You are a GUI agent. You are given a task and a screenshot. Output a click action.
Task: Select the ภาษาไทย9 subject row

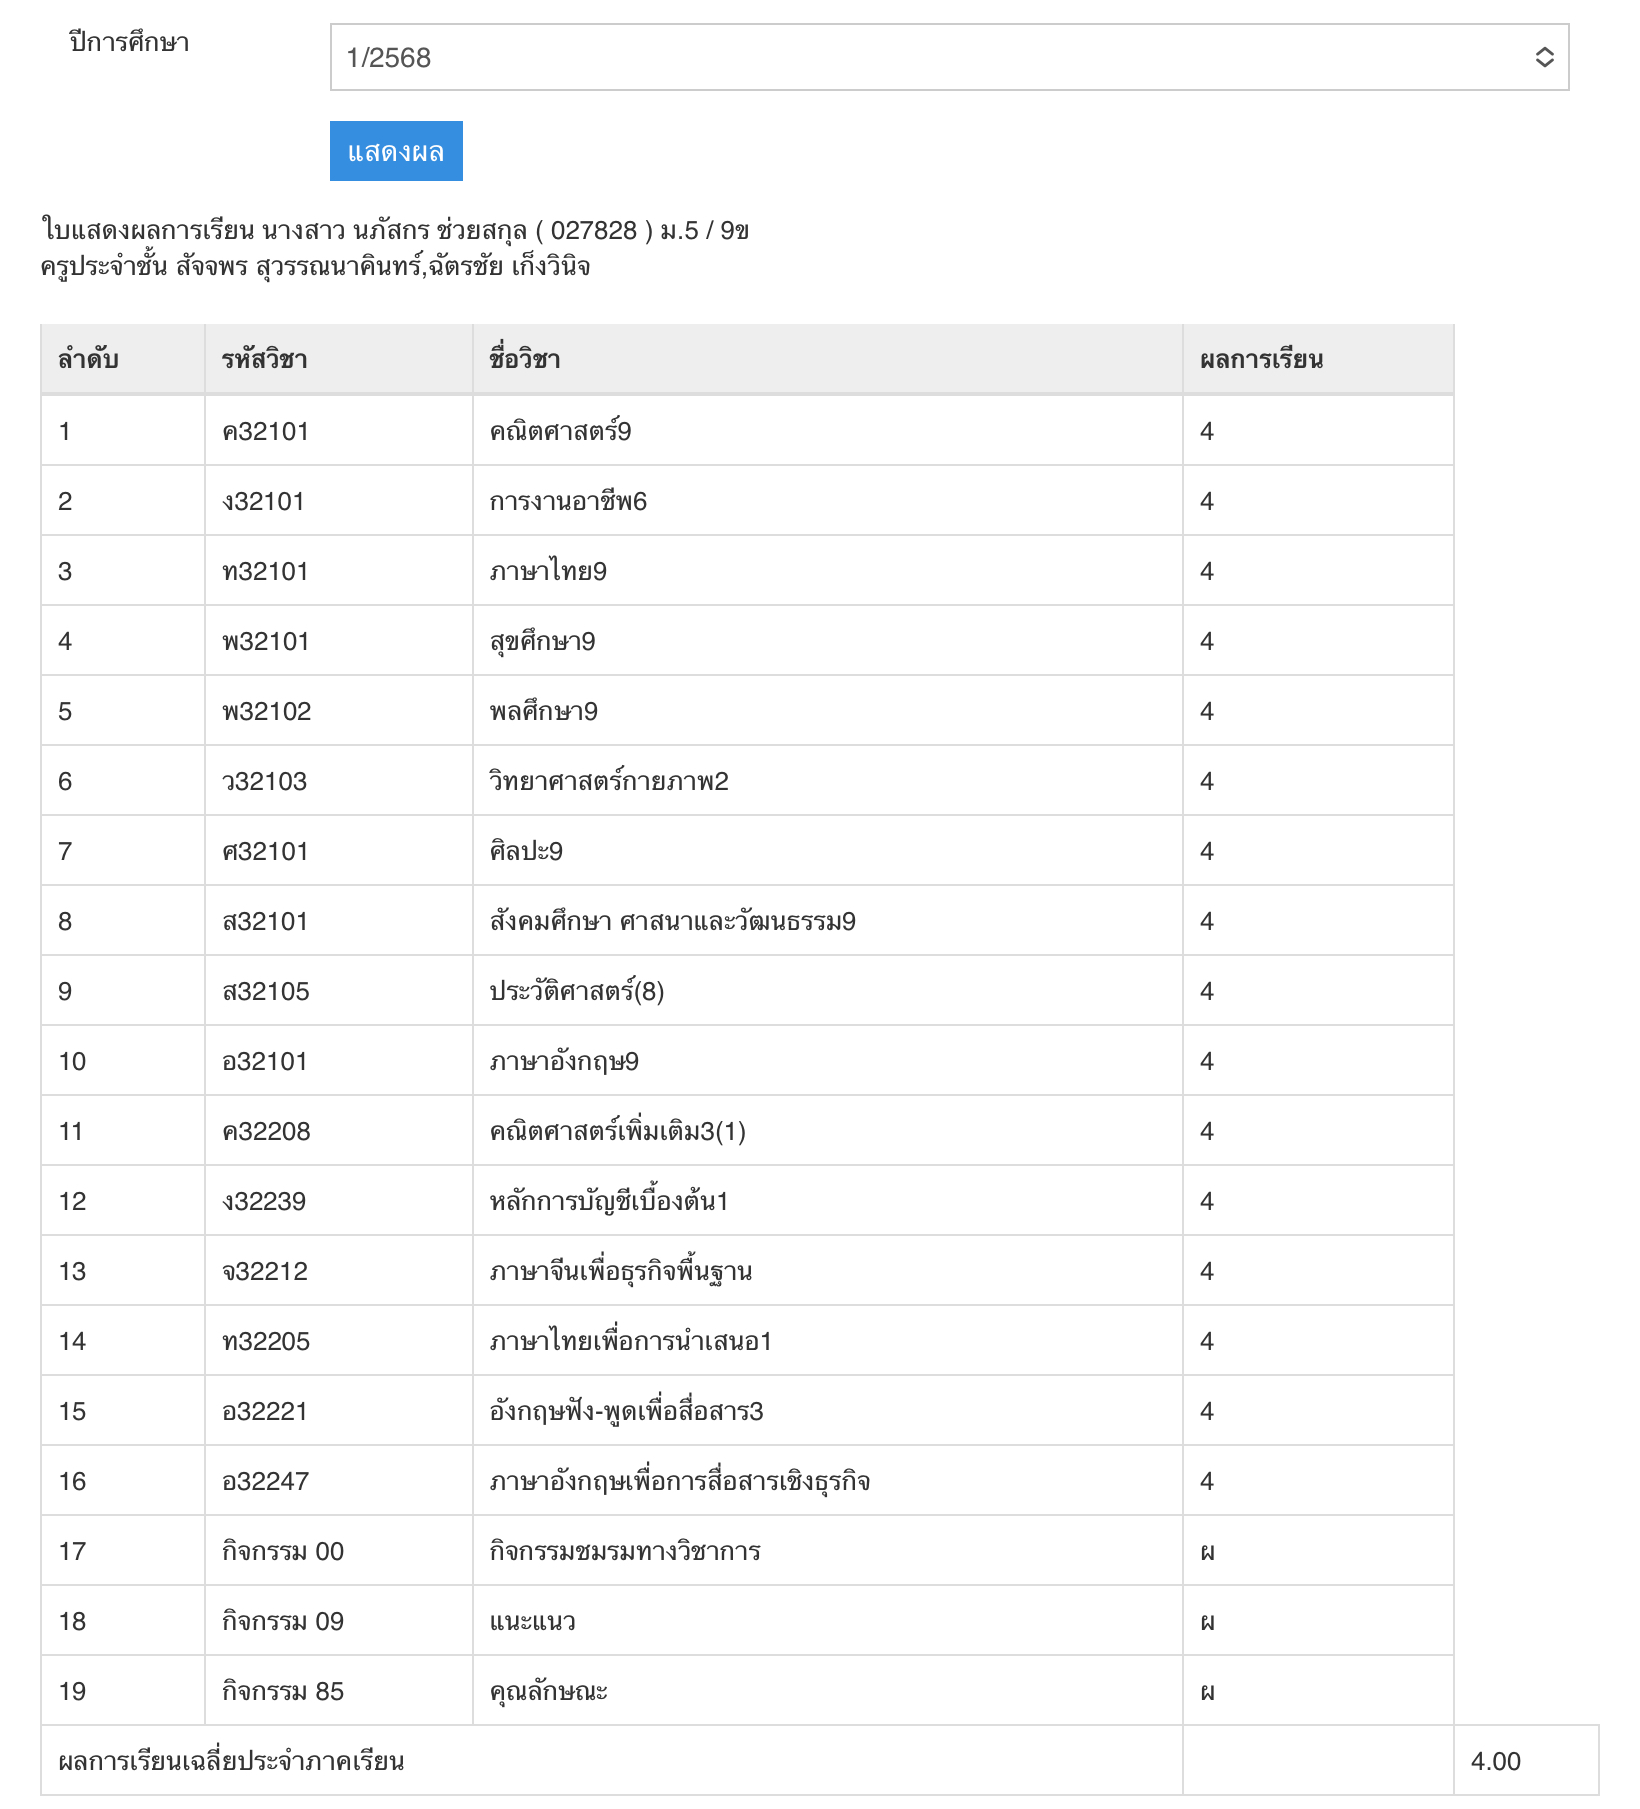[x=548, y=571]
